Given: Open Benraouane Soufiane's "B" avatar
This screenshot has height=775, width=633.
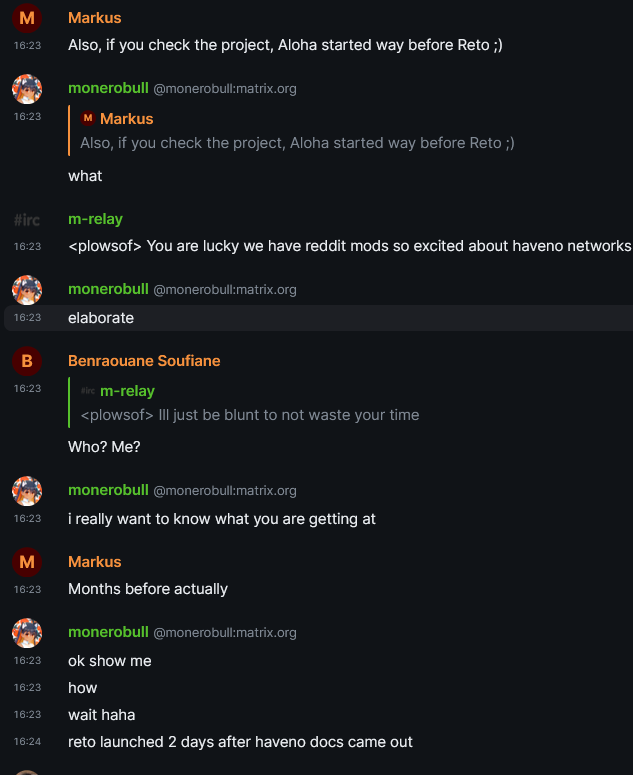Looking at the screenshot, I should coord(27,361).
